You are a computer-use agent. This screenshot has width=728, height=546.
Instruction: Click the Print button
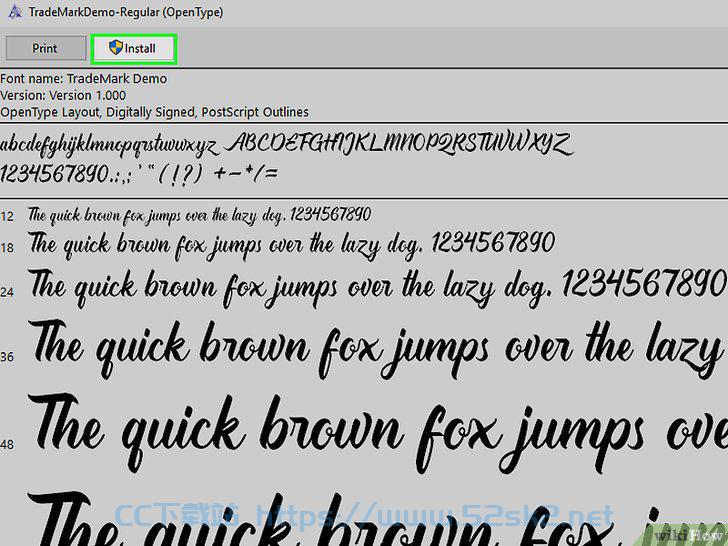46,48
